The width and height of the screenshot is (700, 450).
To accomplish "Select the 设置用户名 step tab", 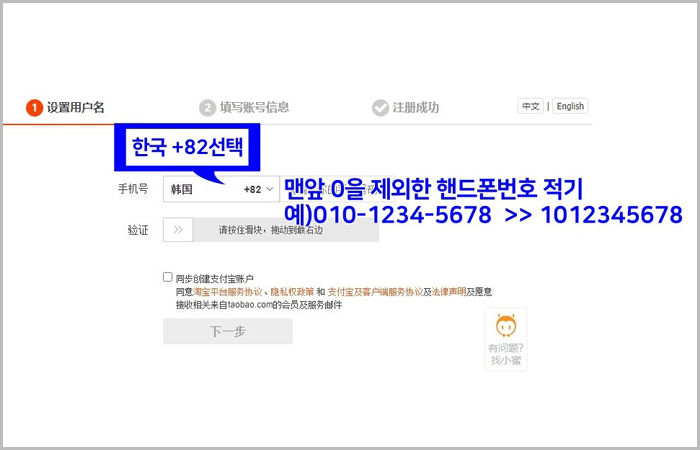I will click(76, 107).
